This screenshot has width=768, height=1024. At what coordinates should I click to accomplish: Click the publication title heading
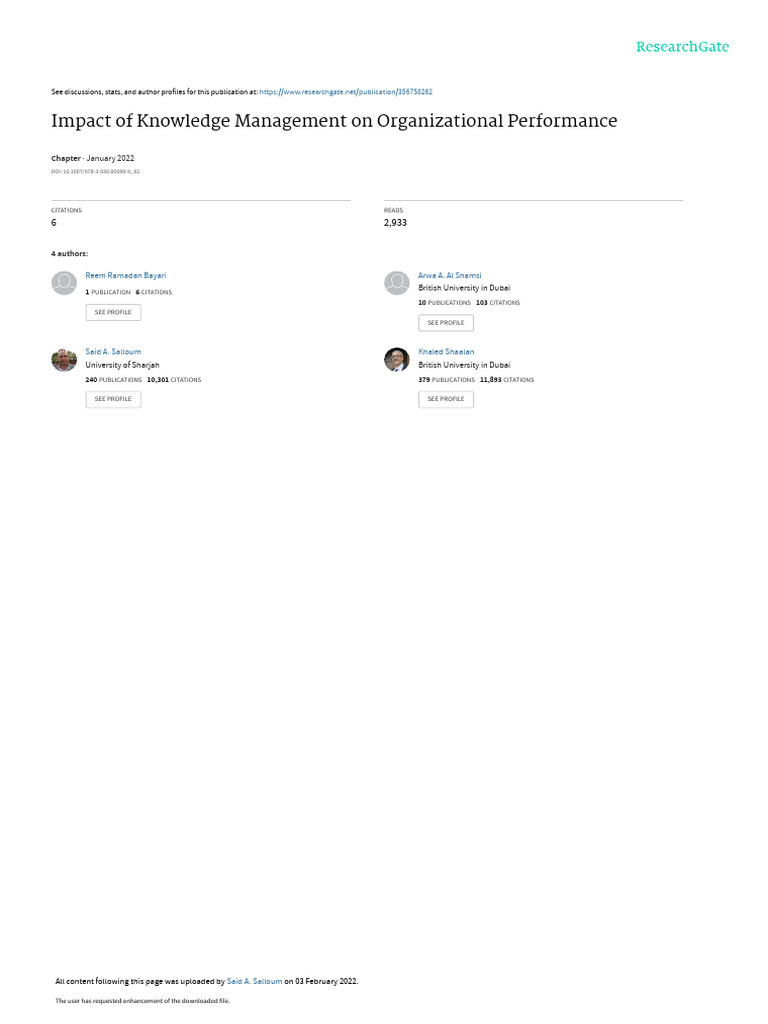pyautogui.click(x=334, y=121)
